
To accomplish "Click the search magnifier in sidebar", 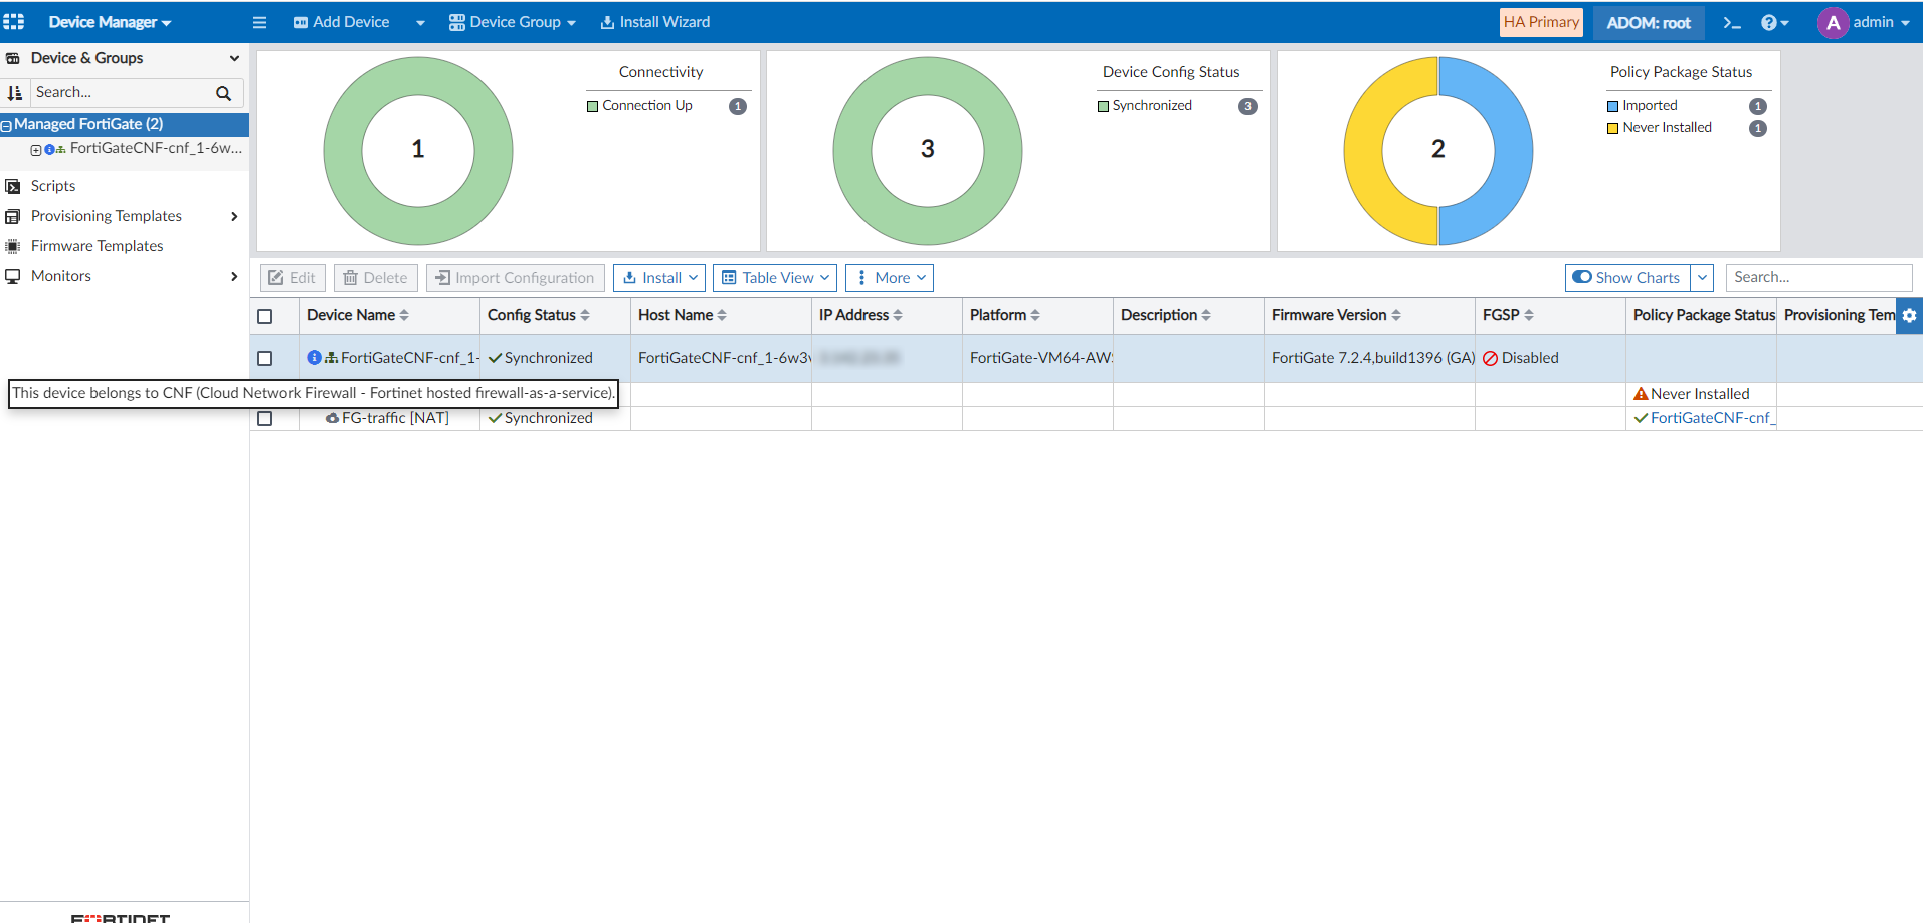I will pyautogui.click(x=223, y=93).
